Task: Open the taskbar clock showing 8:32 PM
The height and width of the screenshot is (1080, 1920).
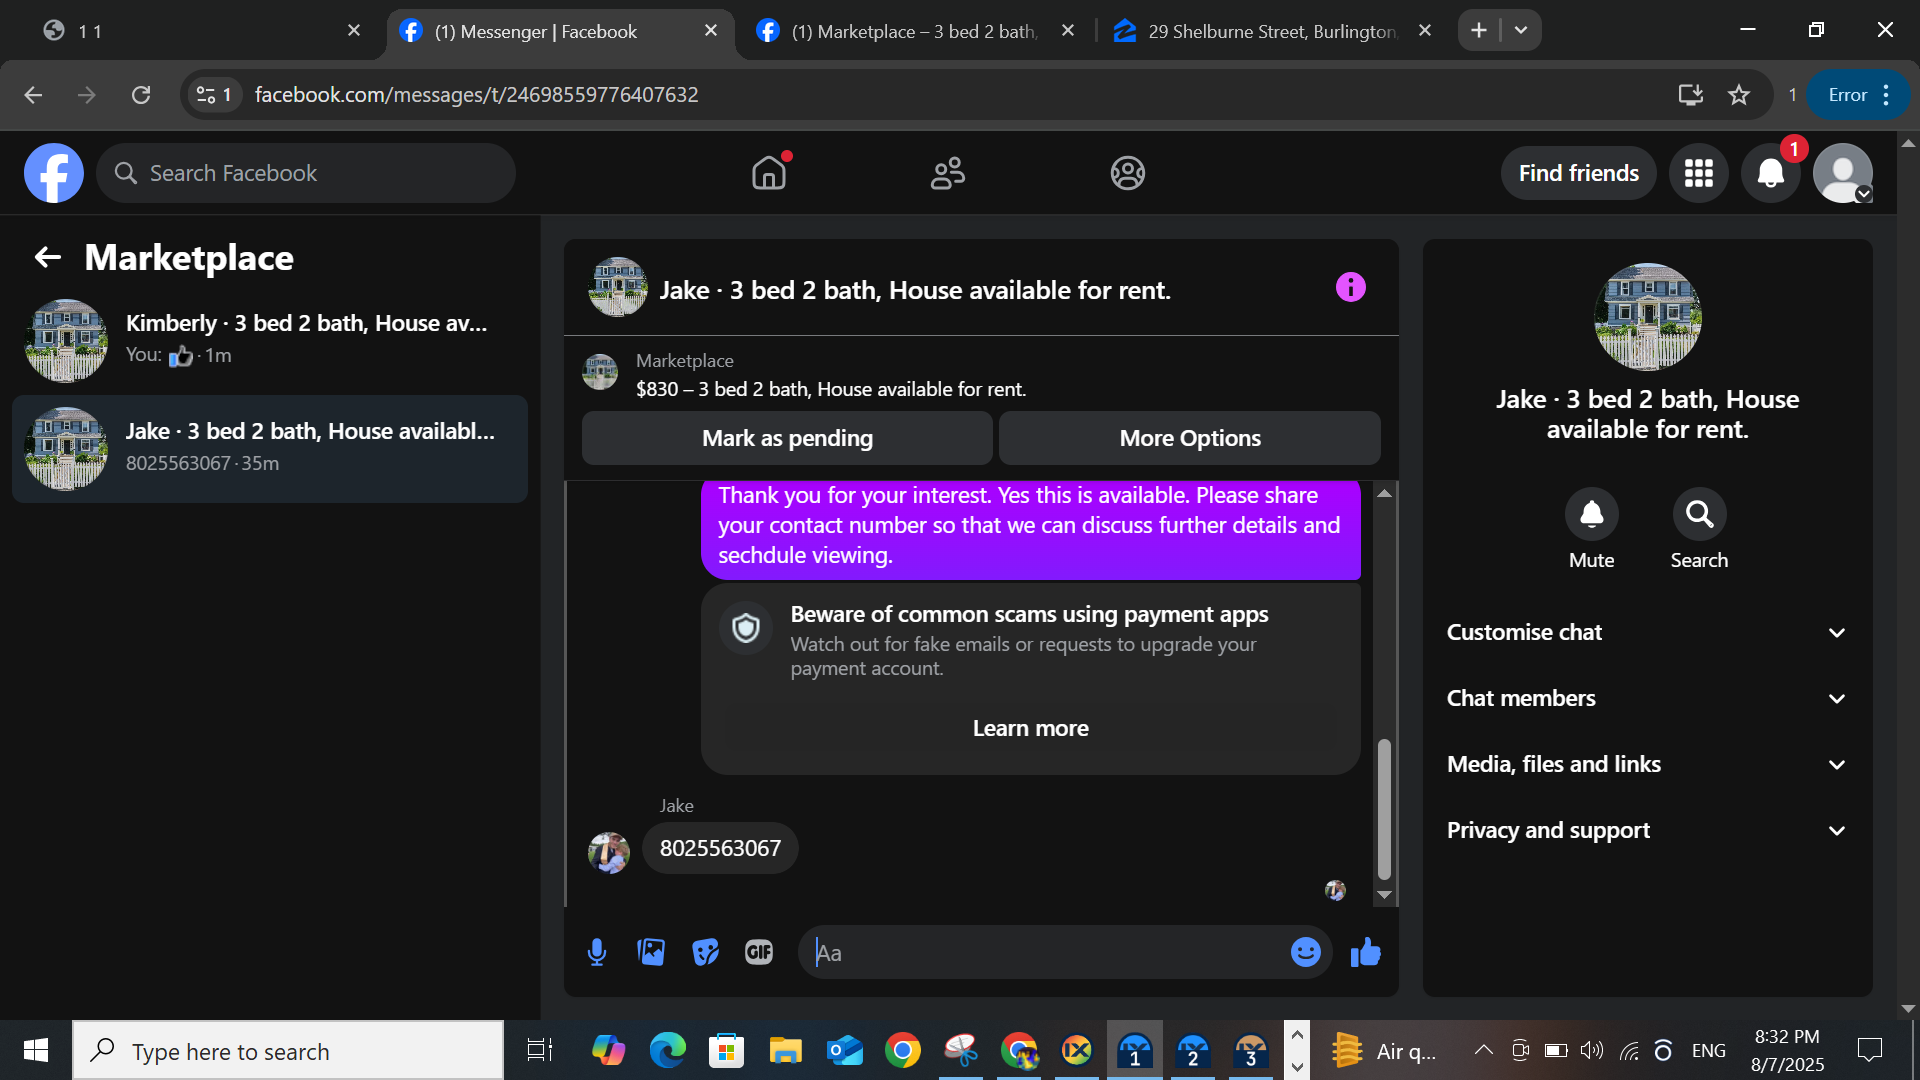Action: (x=1787, y=1050)
